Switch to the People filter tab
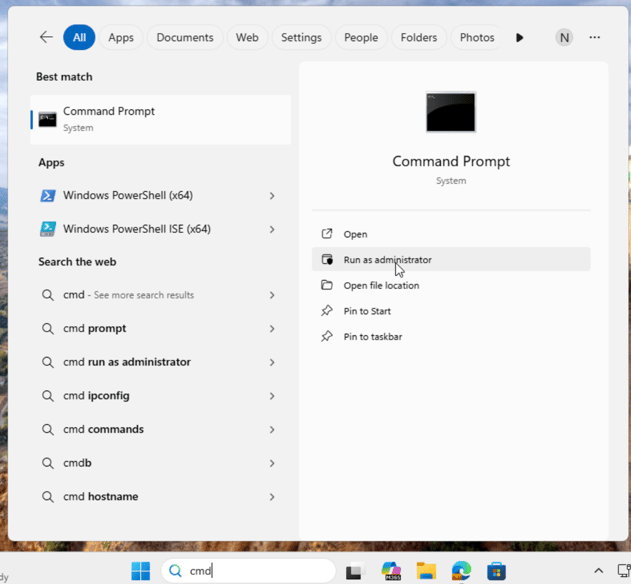 (x=361, y=37)
